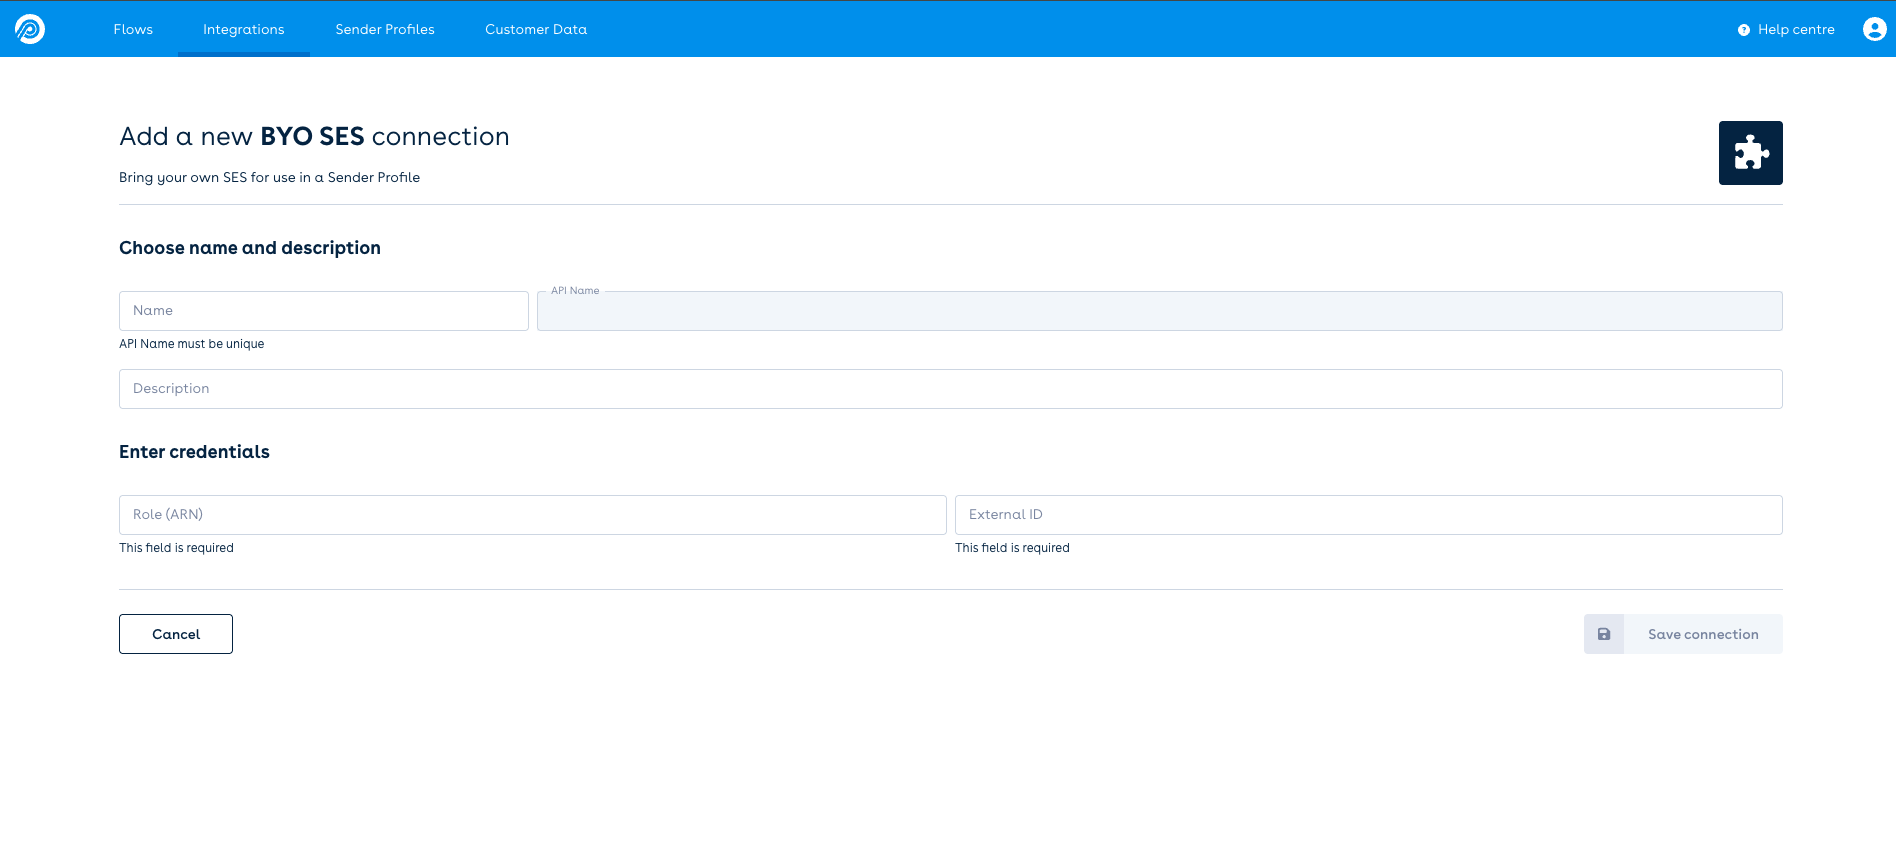This screenshot has height=848, width=1896.
Task: Click the floppy disk save icon
Action: coord(1604,634)
